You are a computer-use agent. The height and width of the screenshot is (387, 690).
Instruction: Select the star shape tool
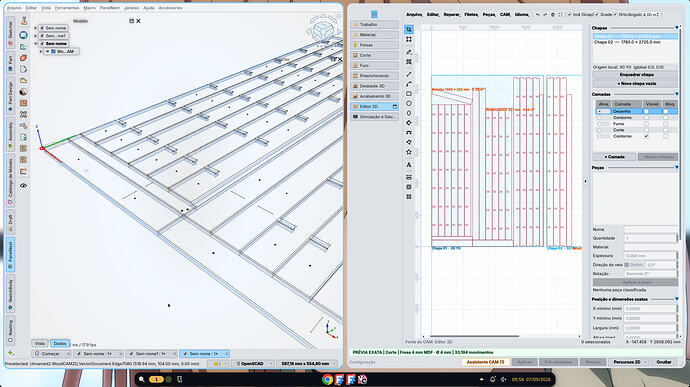(409, 152)
